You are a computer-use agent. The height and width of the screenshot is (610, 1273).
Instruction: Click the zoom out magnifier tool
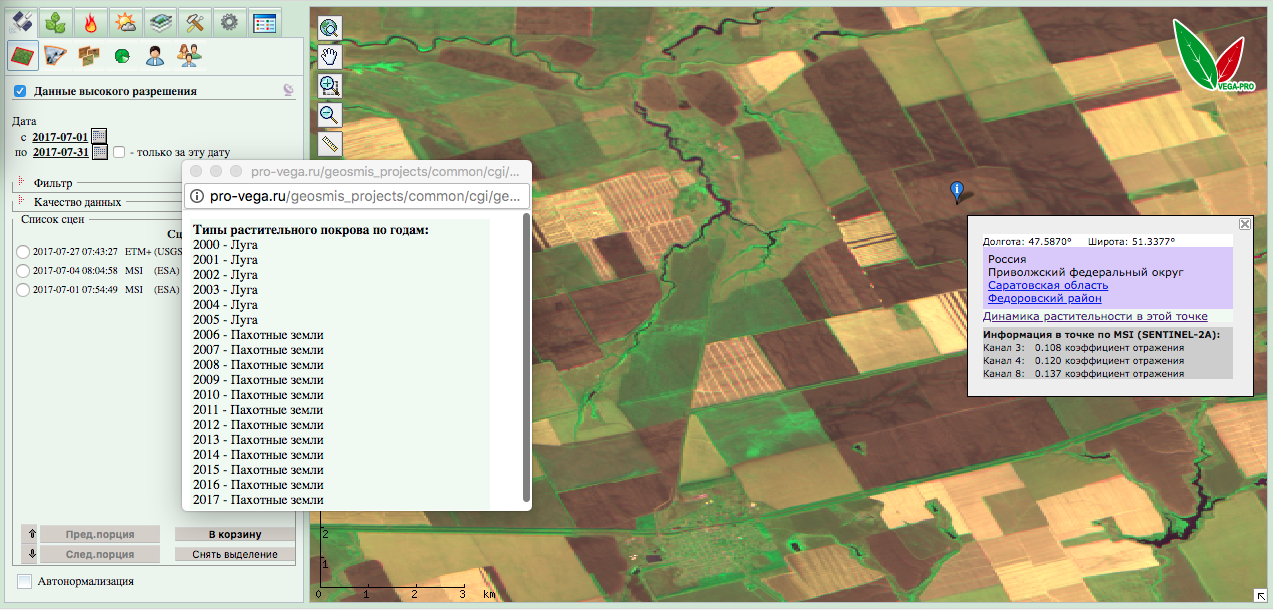tap(330, 115)
